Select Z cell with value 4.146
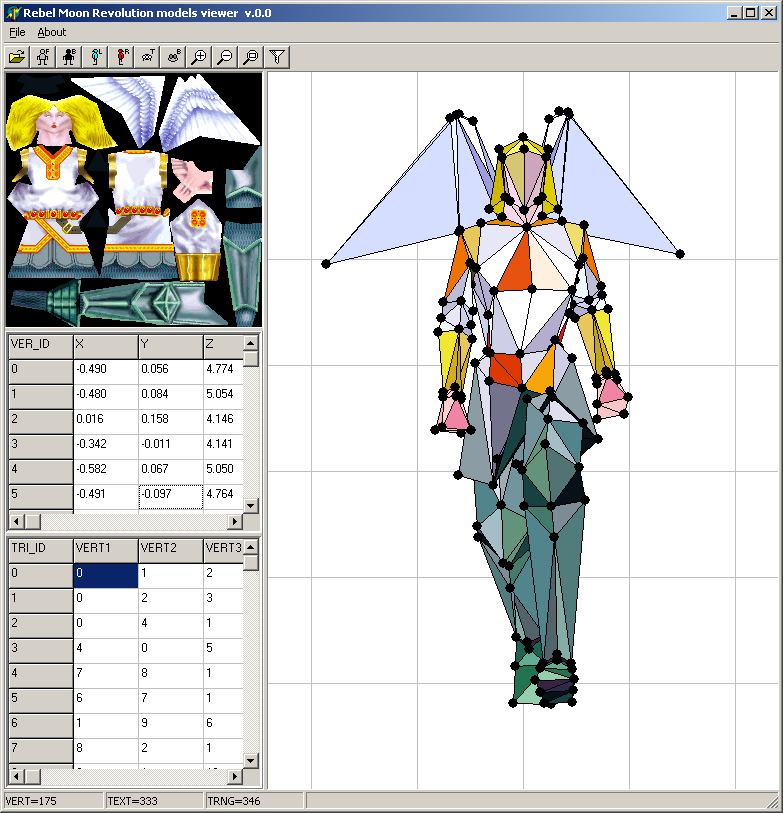This screenshot has height=813, width=783. click(x=223, y=421)
